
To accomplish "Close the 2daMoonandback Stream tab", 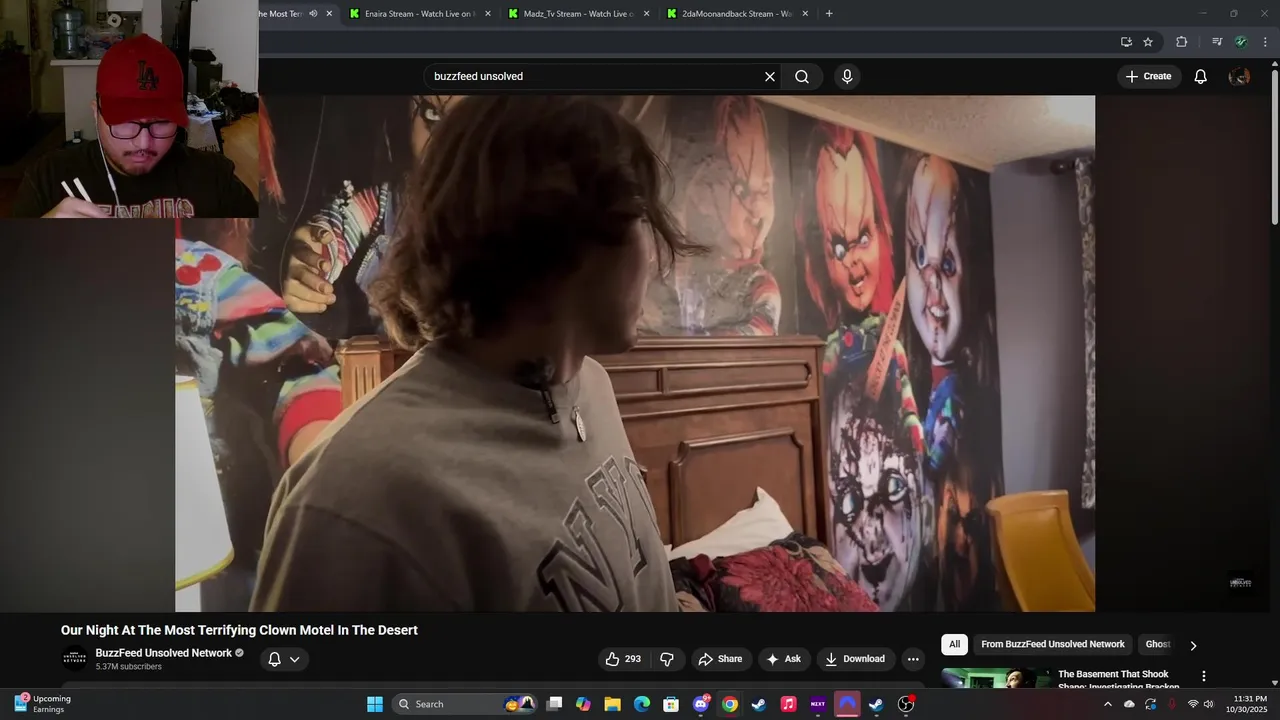I will pos(805,14).
